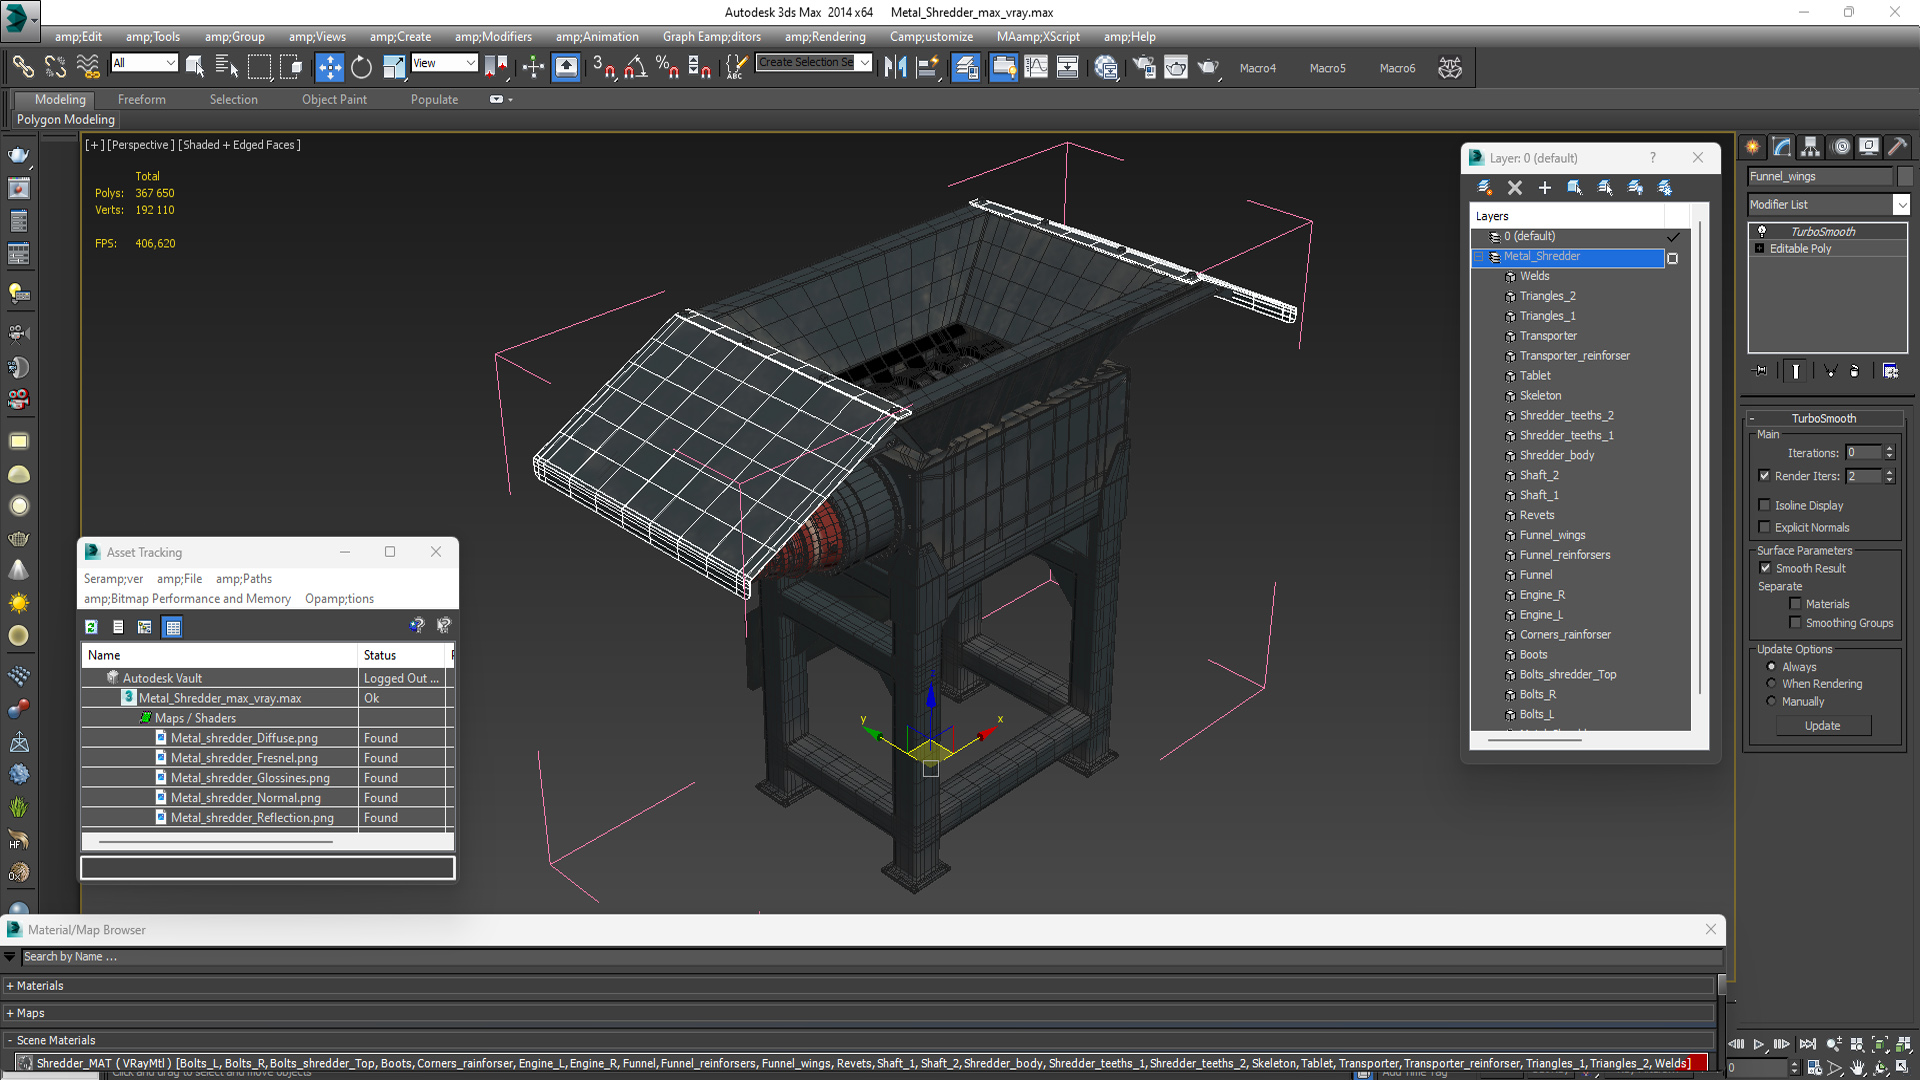Image resolution: width=1920 pixels, height=1080 pixels.
Task: Open the Render Setup teapot icon
Action: [x=1144, y=67]
